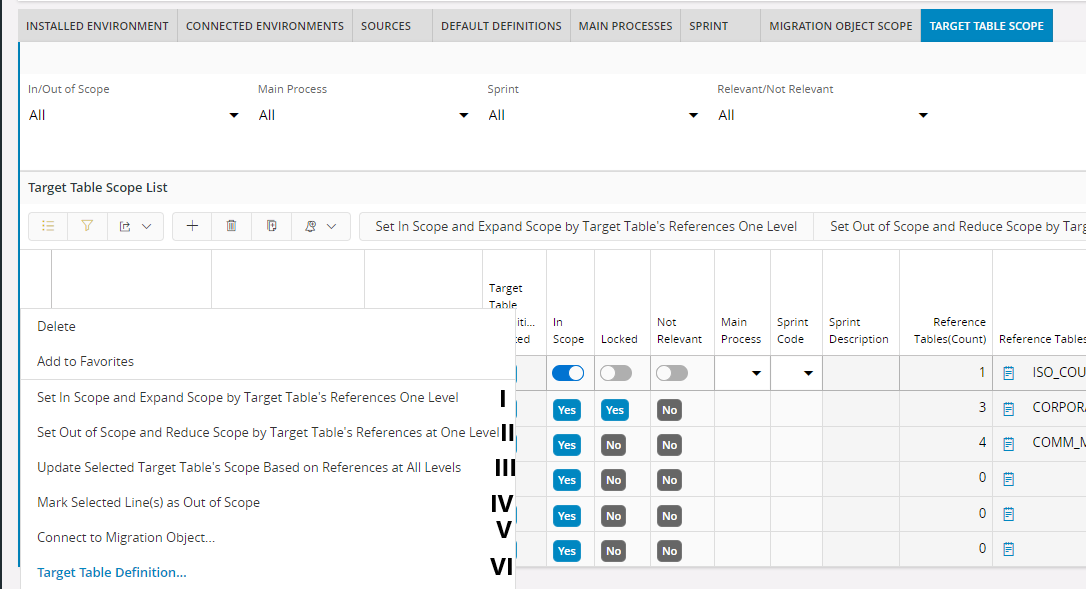Click the duplicate record icon
Image resolution: width=1086 pixels, height=589 pixels.
click(x=271, y=227)
